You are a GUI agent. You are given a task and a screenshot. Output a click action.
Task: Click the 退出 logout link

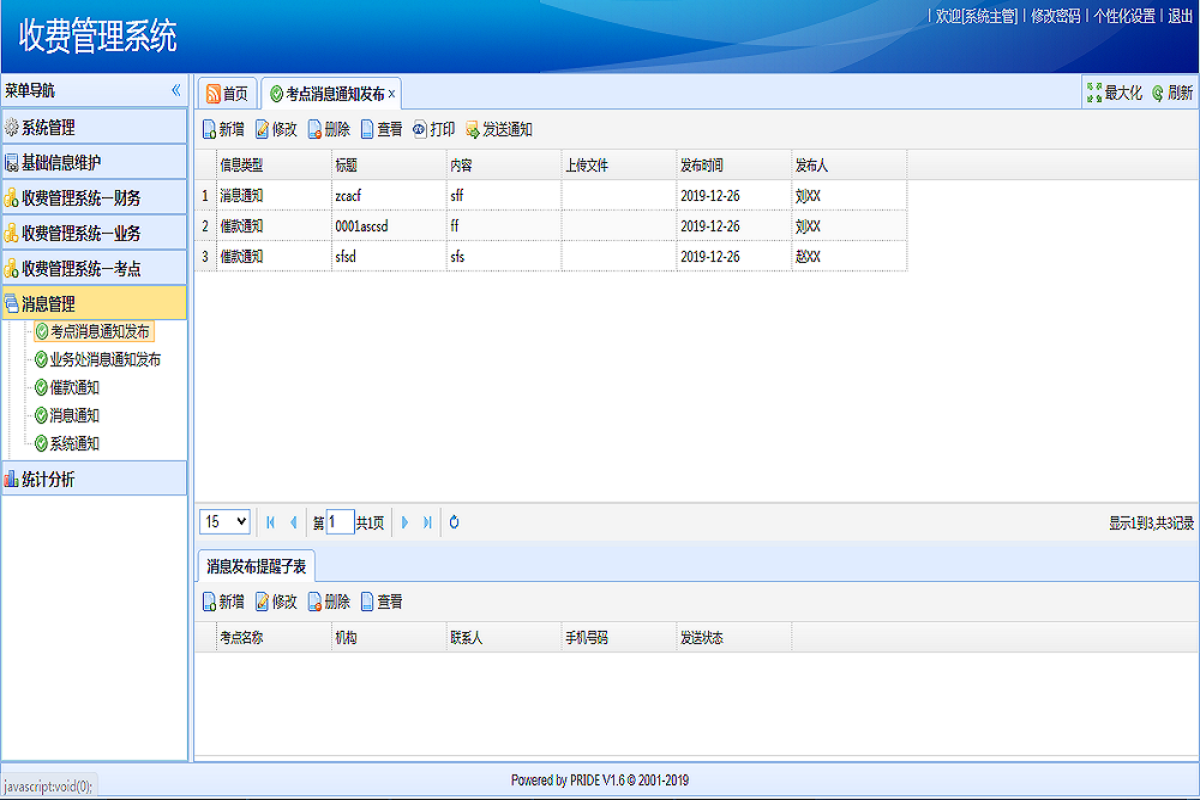[1180, 16]
